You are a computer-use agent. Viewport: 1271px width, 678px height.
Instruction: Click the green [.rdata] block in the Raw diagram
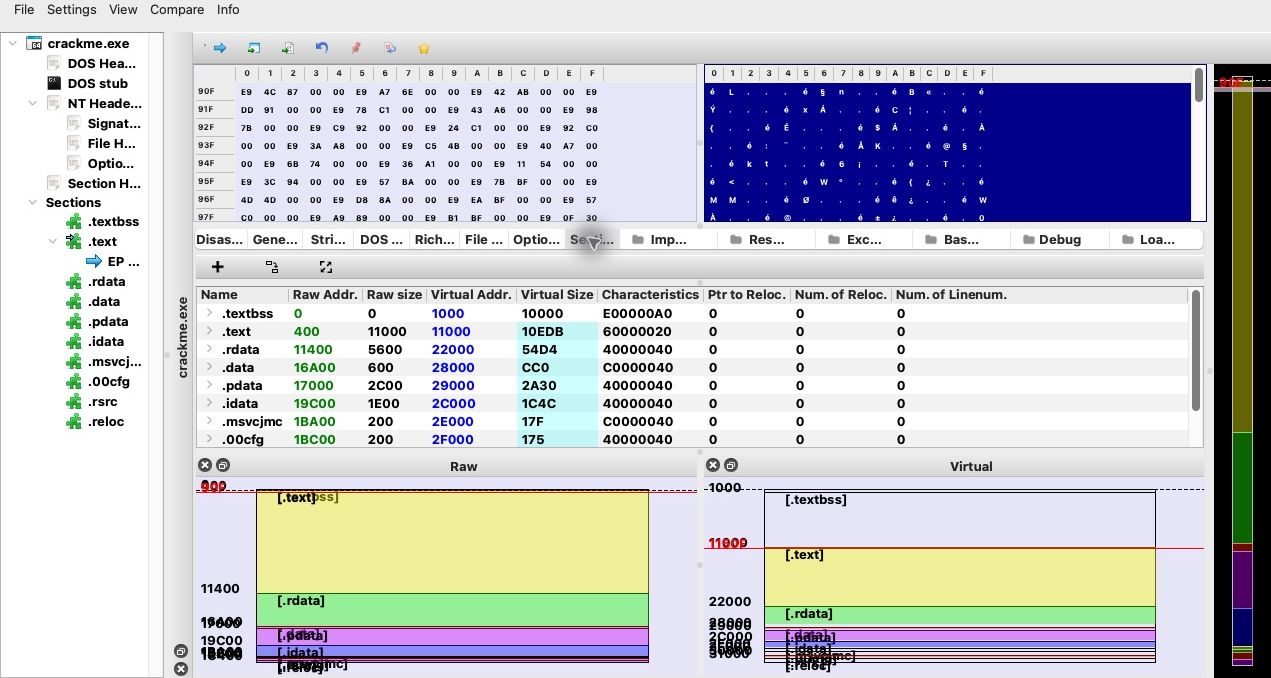[x=452, y=609]
